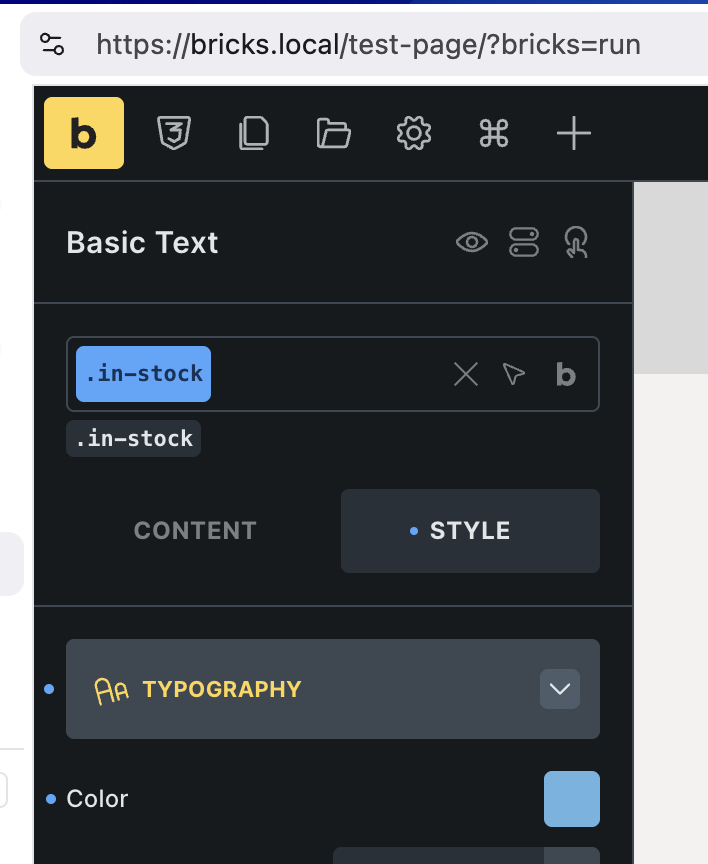Switch to the CONTENT tab
Viewport: 708px width, 864px height.
pyautogui.click(x=196, y=531)
